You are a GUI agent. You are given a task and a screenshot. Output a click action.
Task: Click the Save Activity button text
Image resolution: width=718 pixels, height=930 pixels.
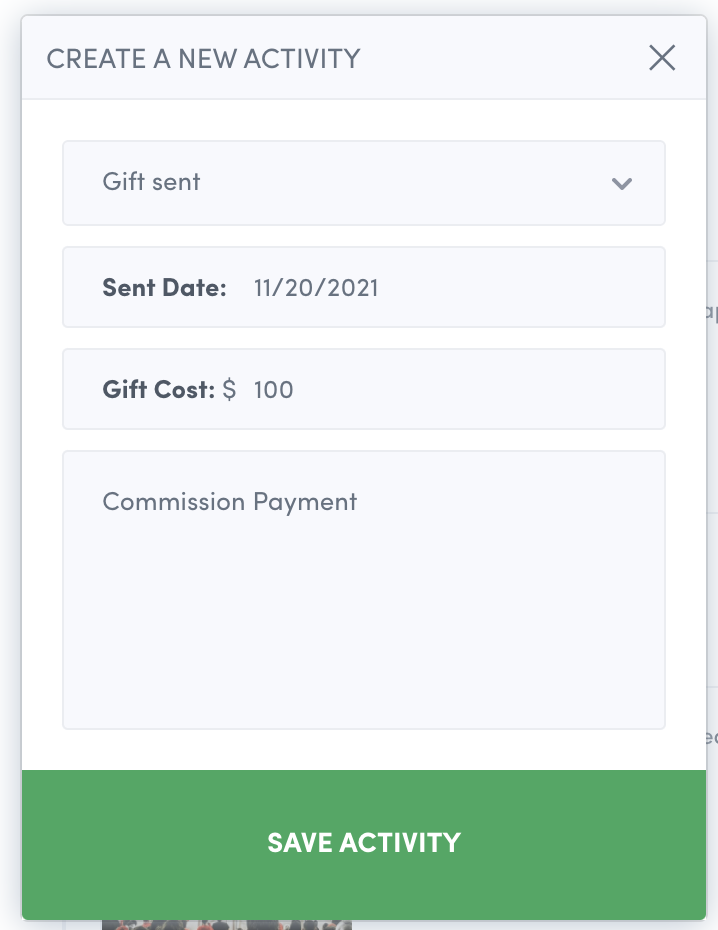[363, 843]
